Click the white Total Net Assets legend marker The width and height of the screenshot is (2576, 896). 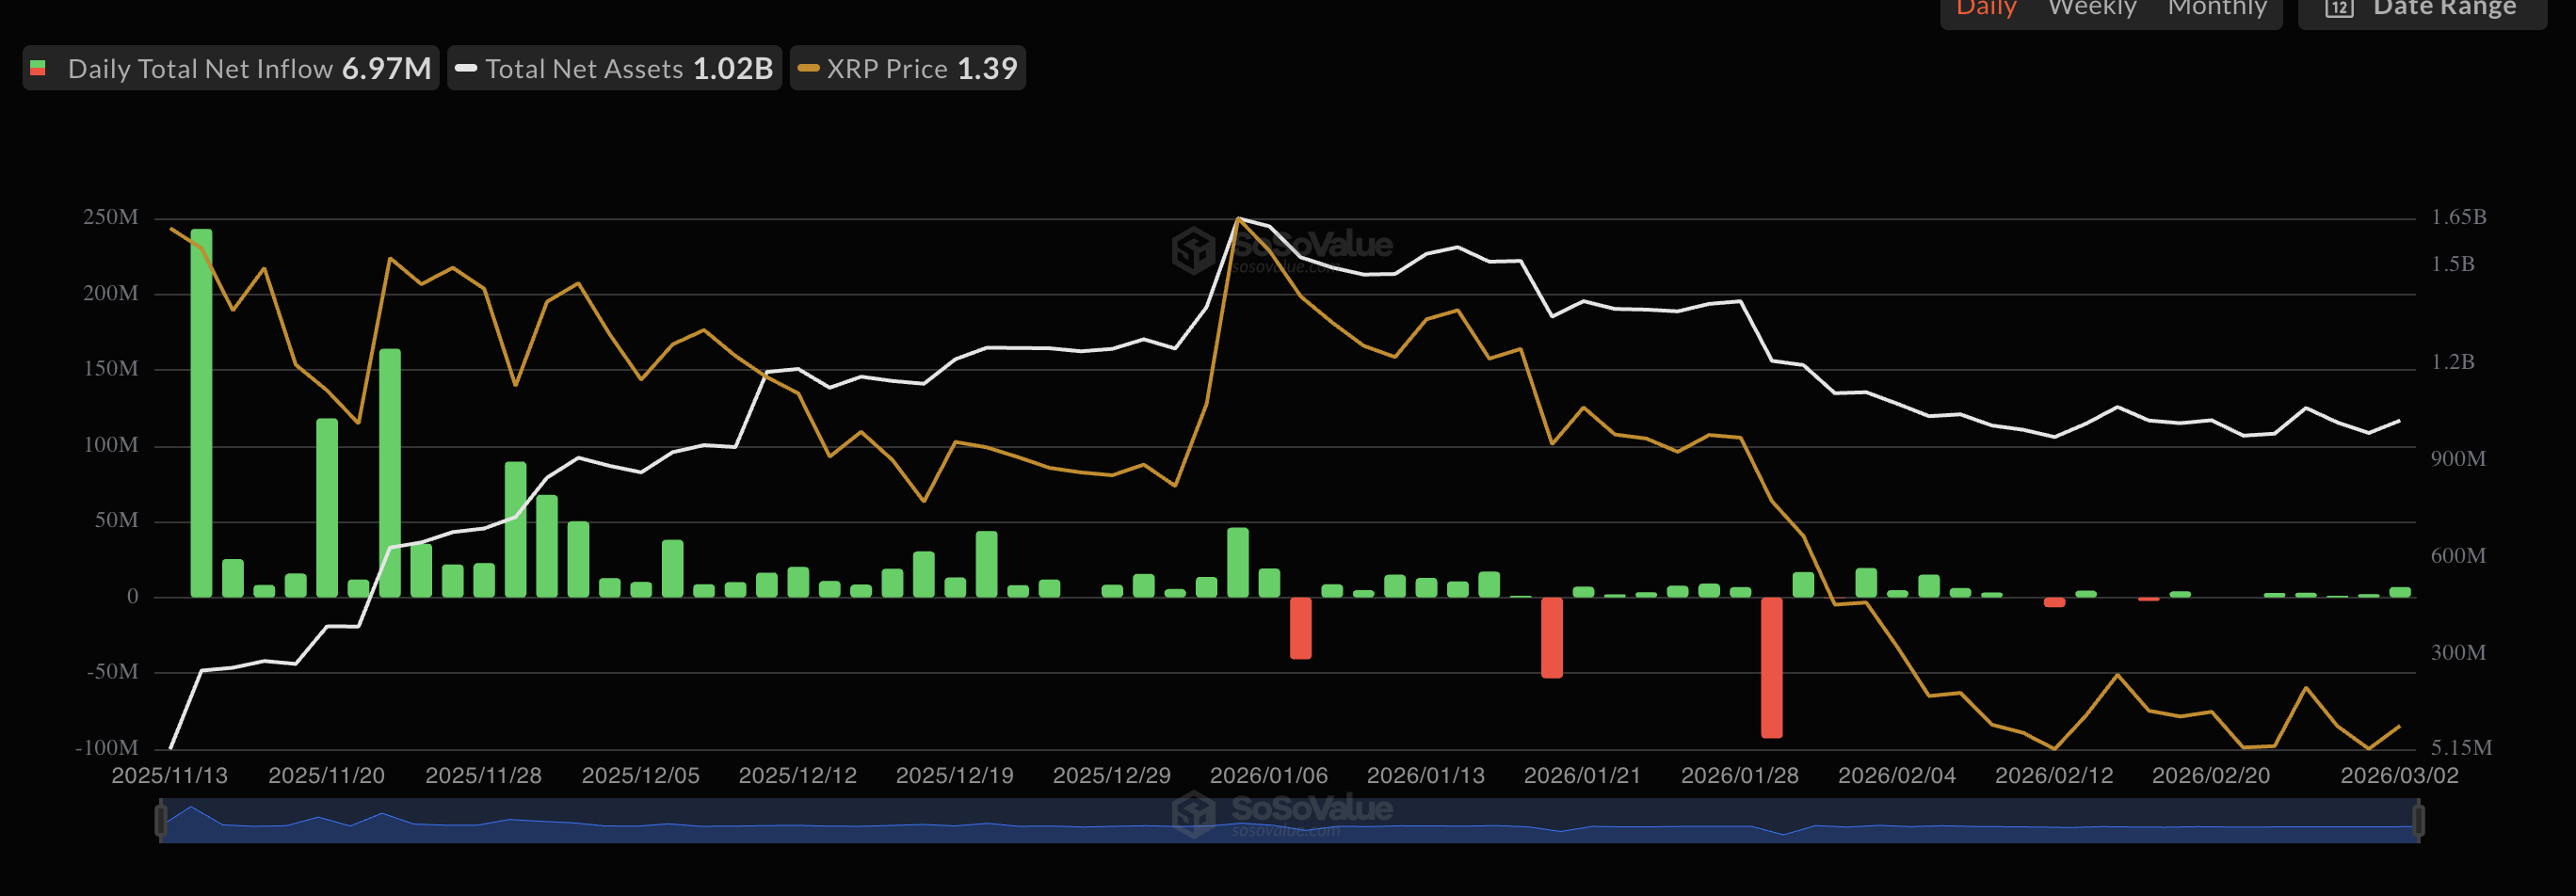[465, 69]
